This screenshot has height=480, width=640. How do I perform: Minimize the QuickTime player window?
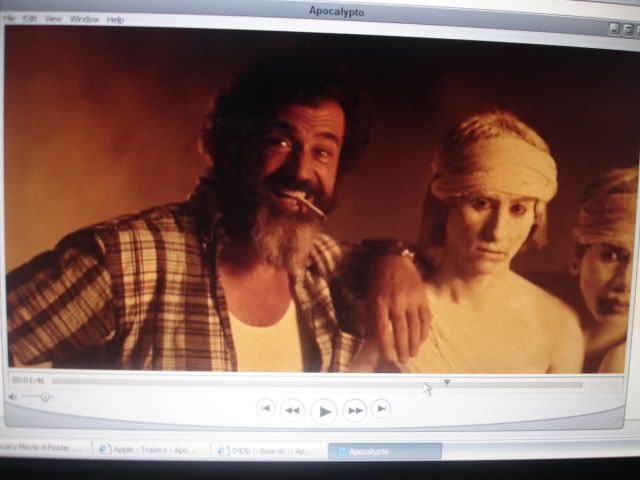pos(614,29)
